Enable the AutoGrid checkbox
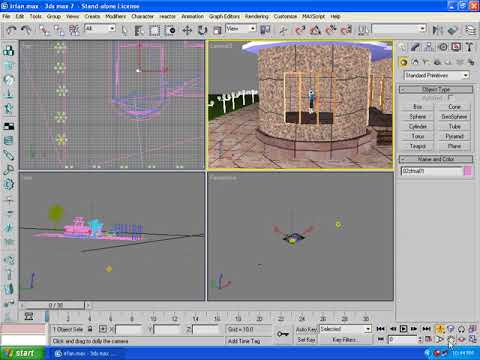This screenshot has width=480, height=360. point(451,98)
